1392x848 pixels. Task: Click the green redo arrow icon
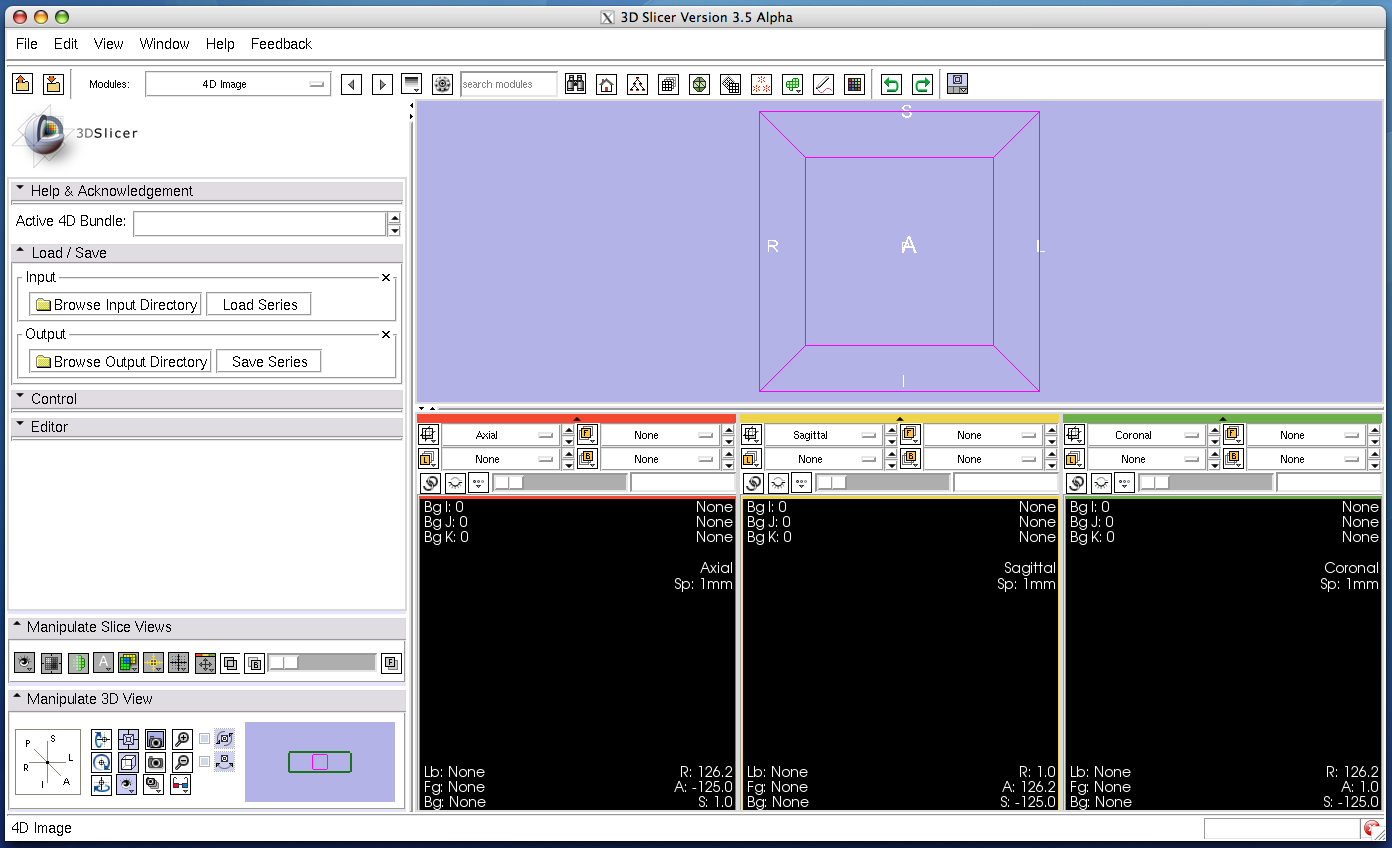click(922, 85)
